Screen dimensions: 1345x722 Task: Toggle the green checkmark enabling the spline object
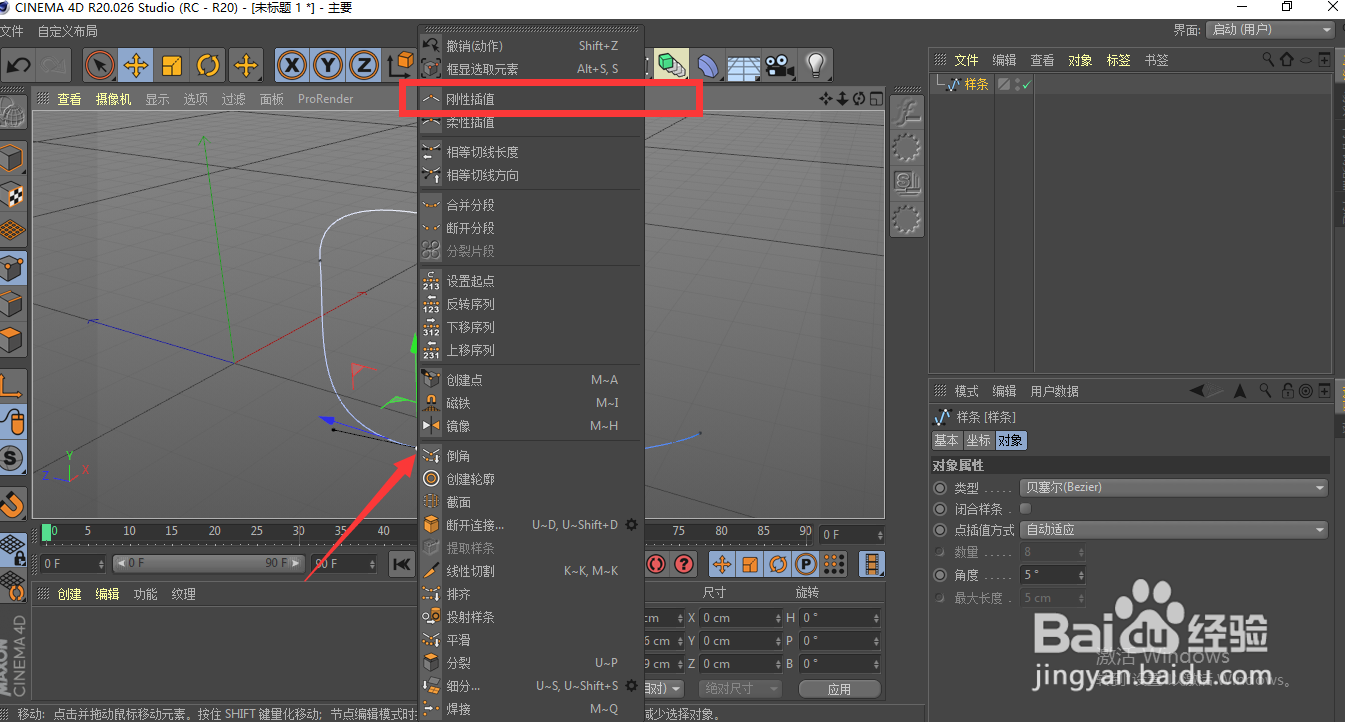[1027, 86]
